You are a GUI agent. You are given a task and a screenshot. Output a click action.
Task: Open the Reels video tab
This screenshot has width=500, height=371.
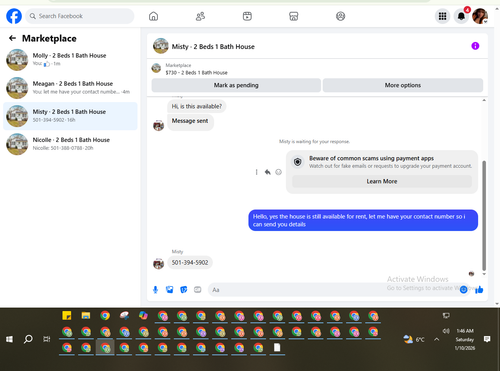click(247, 16)
